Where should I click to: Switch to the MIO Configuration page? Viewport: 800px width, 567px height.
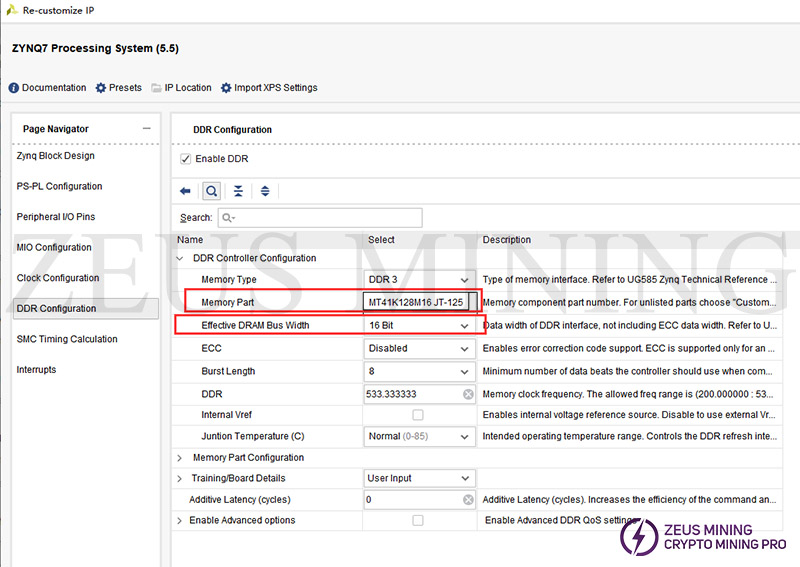54,248
